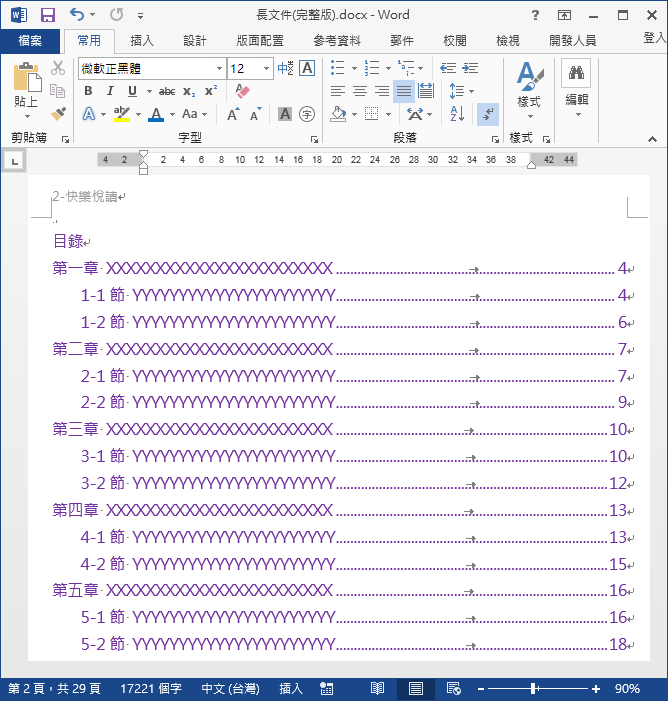The width and height of the screenshot is (668, 701).
Task: Click 中文 (台灣) language in status bar
Action: (230, 688)
